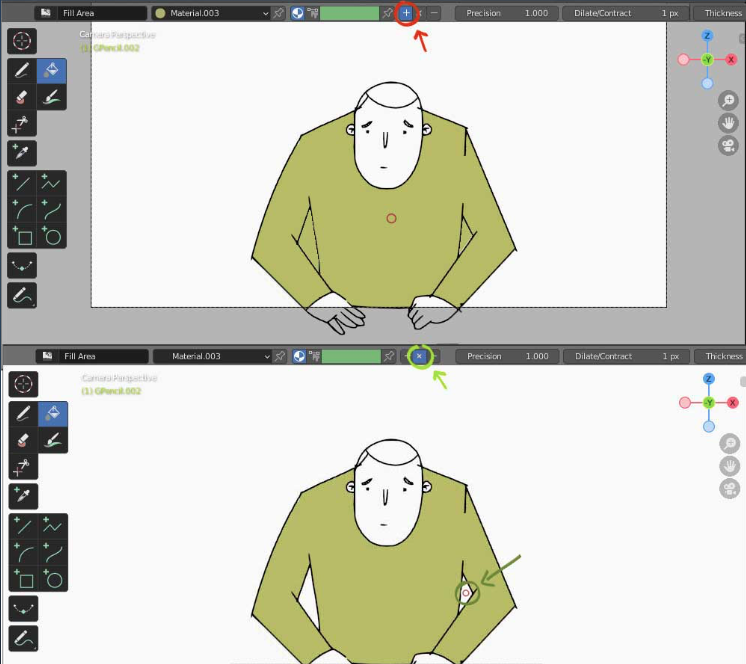Select the Tint tool in bottom viewport
746x664 pixels.
coord(53,440)
